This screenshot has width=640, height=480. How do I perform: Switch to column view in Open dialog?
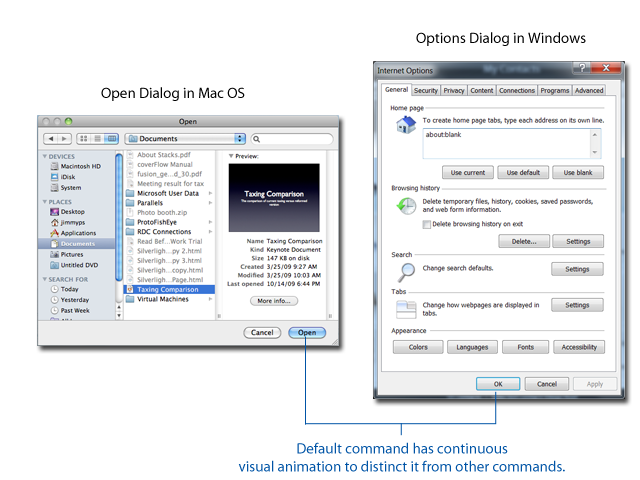click(111, 139)
